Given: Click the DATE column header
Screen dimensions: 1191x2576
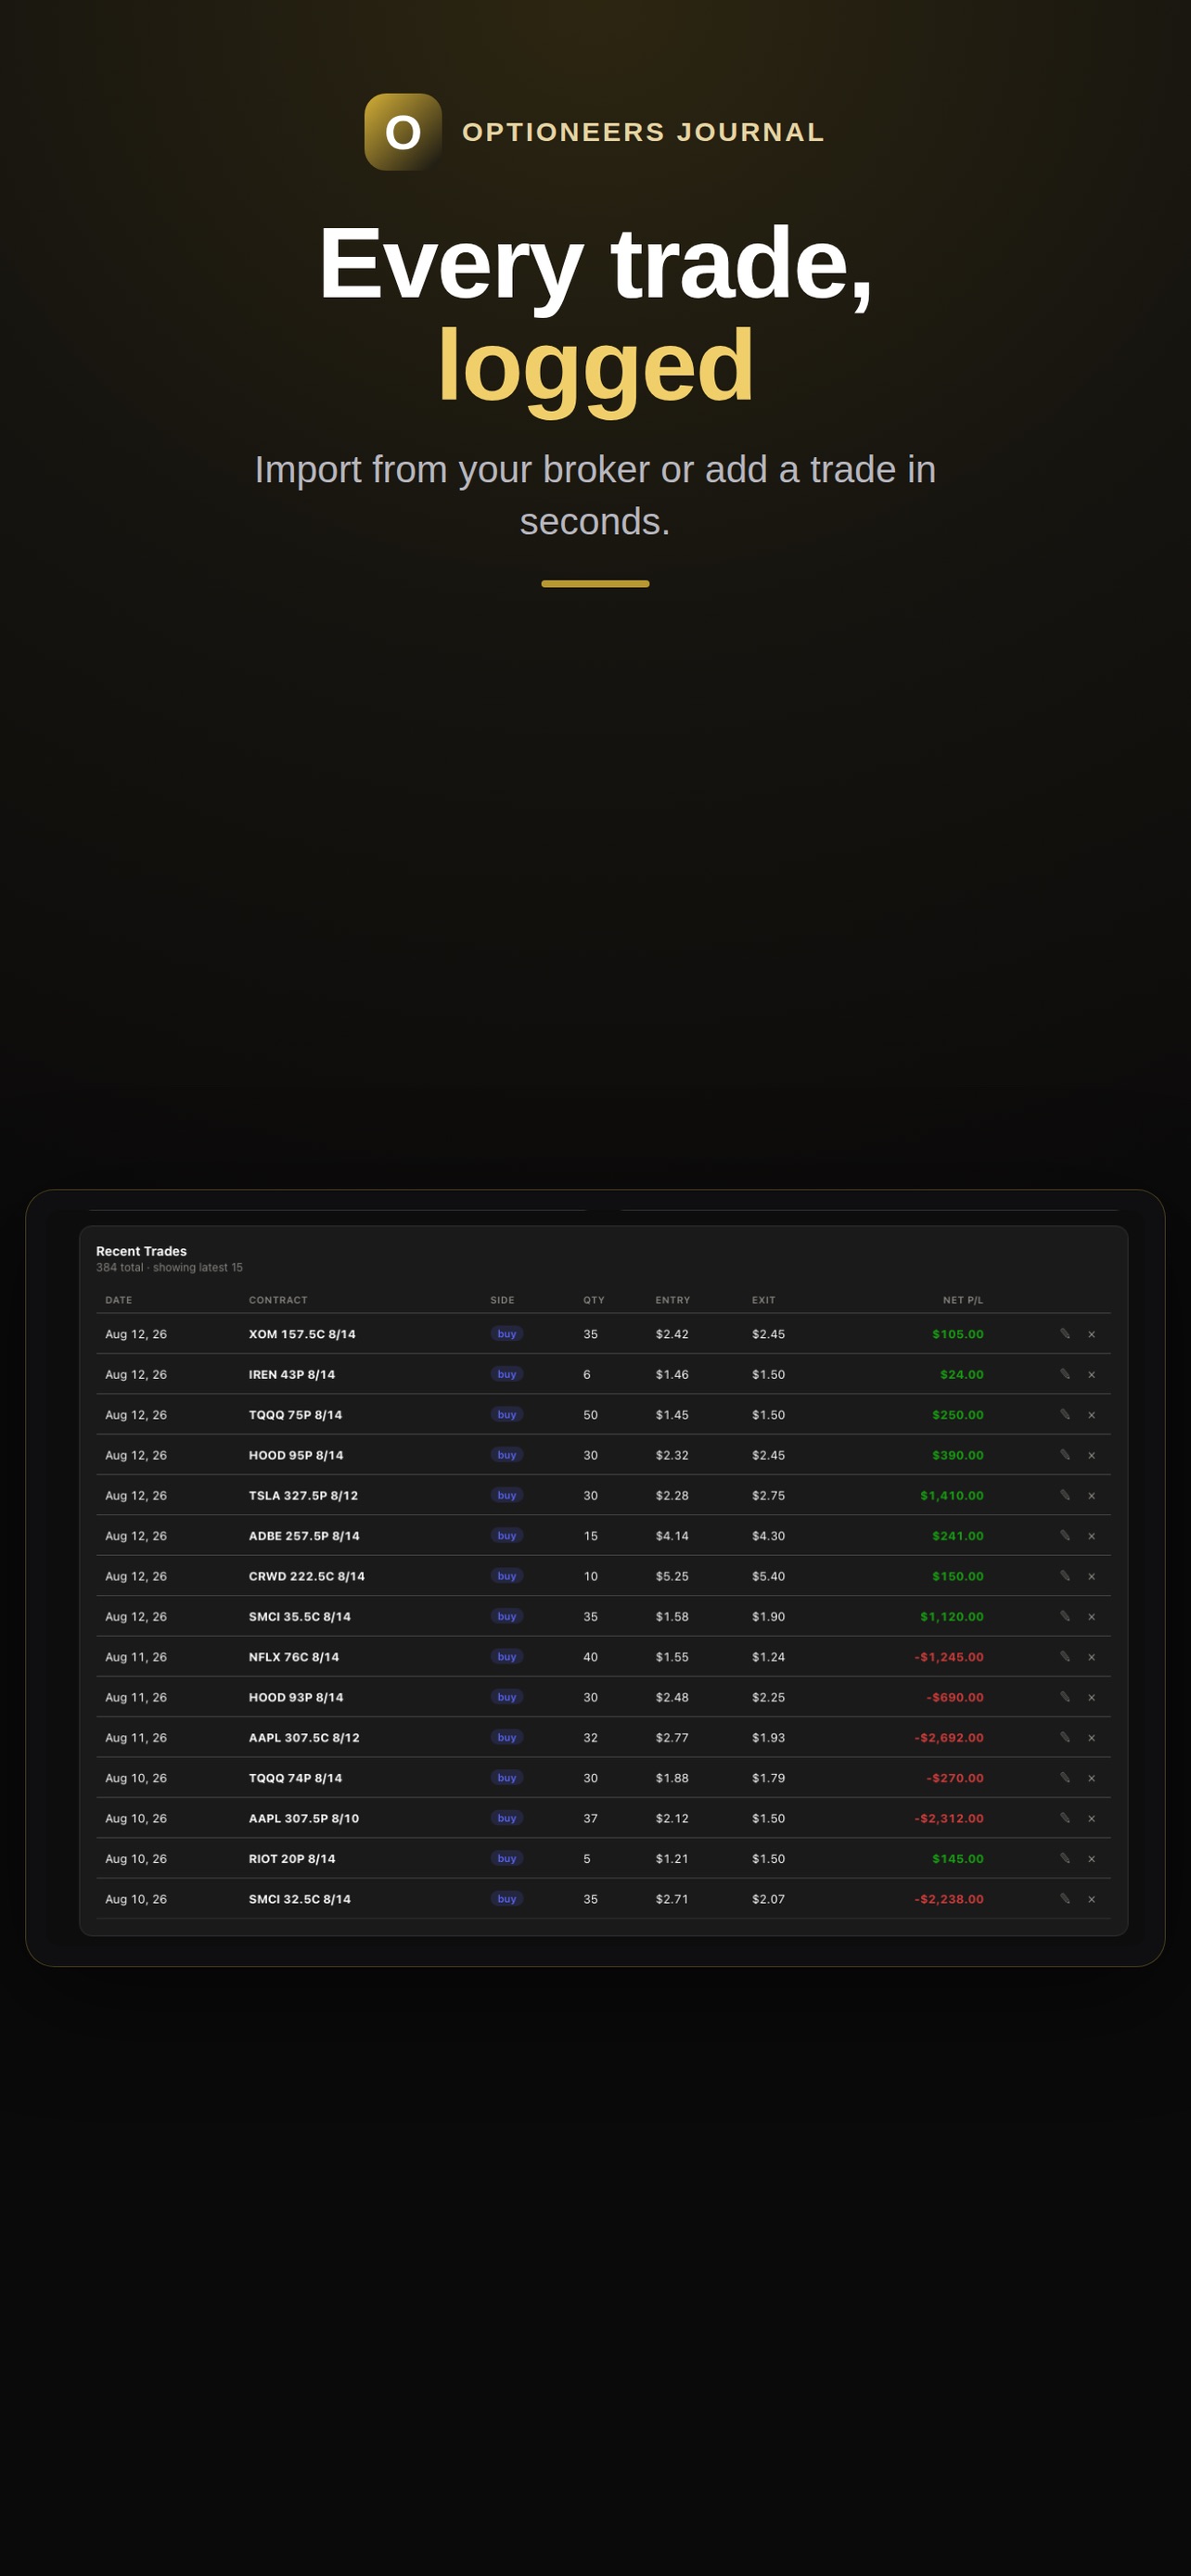Looking at the screenshot, I should tap(119, 1300).
